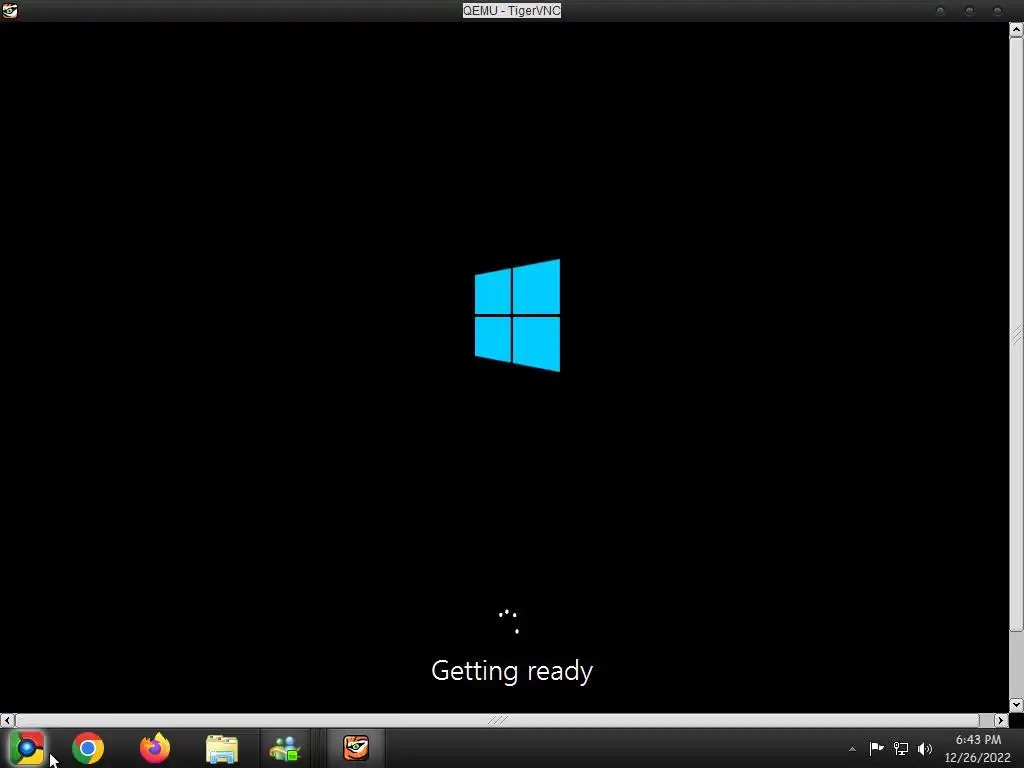1024x768 pixels.
Task: Launch Google Chrome from the taskbar
Action: tap(88, 748)
